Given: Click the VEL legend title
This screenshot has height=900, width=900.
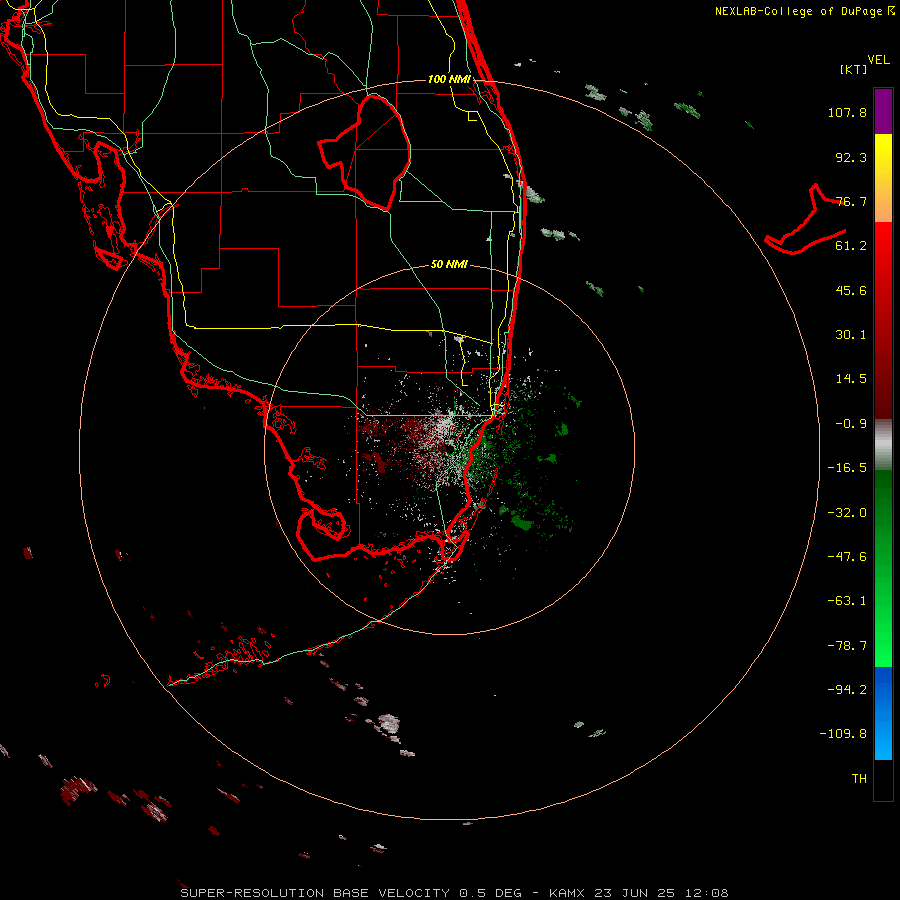Looking at the screenshot, I should click(x=878, y=59).
